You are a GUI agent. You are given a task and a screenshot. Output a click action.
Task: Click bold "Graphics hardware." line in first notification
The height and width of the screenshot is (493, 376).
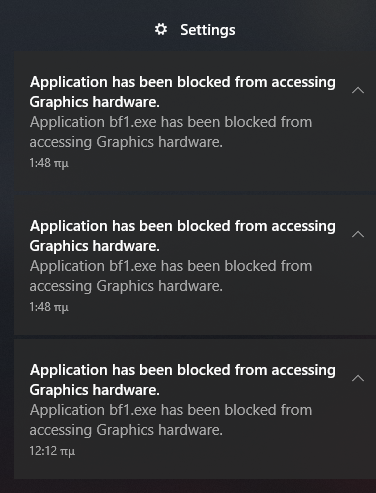pyautogui.click(x=94, y=102)
